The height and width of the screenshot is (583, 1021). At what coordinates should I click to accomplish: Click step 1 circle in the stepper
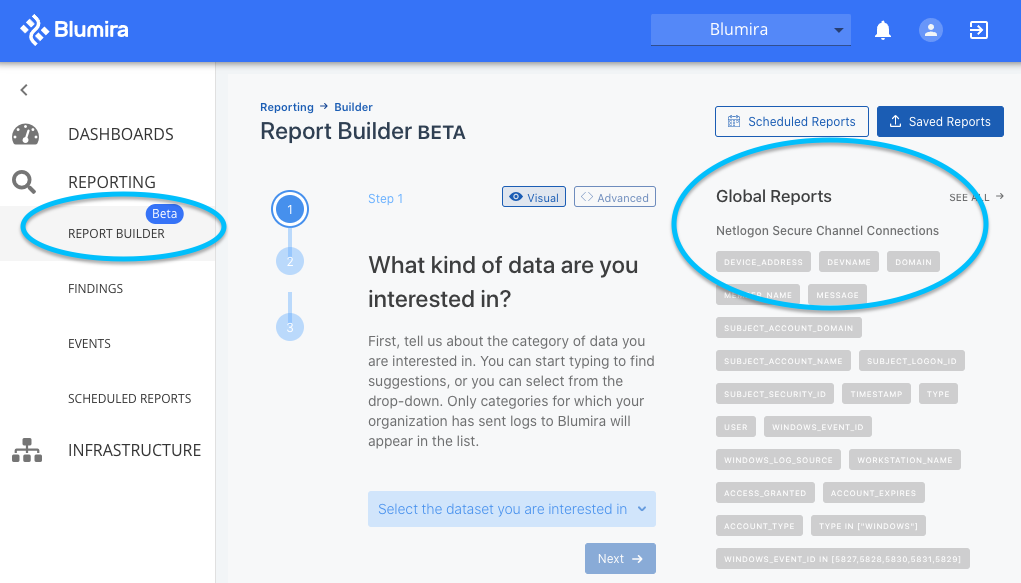pyautogui.click(x=290, y=210)
